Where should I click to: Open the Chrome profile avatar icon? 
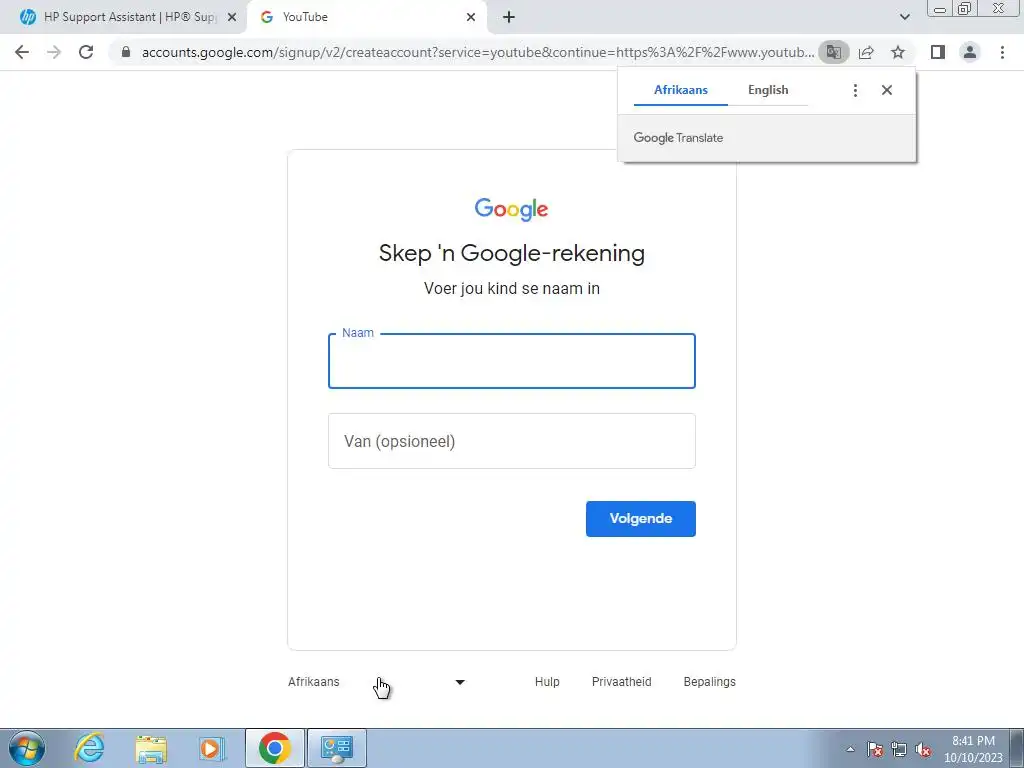click(x=970, y=52)
